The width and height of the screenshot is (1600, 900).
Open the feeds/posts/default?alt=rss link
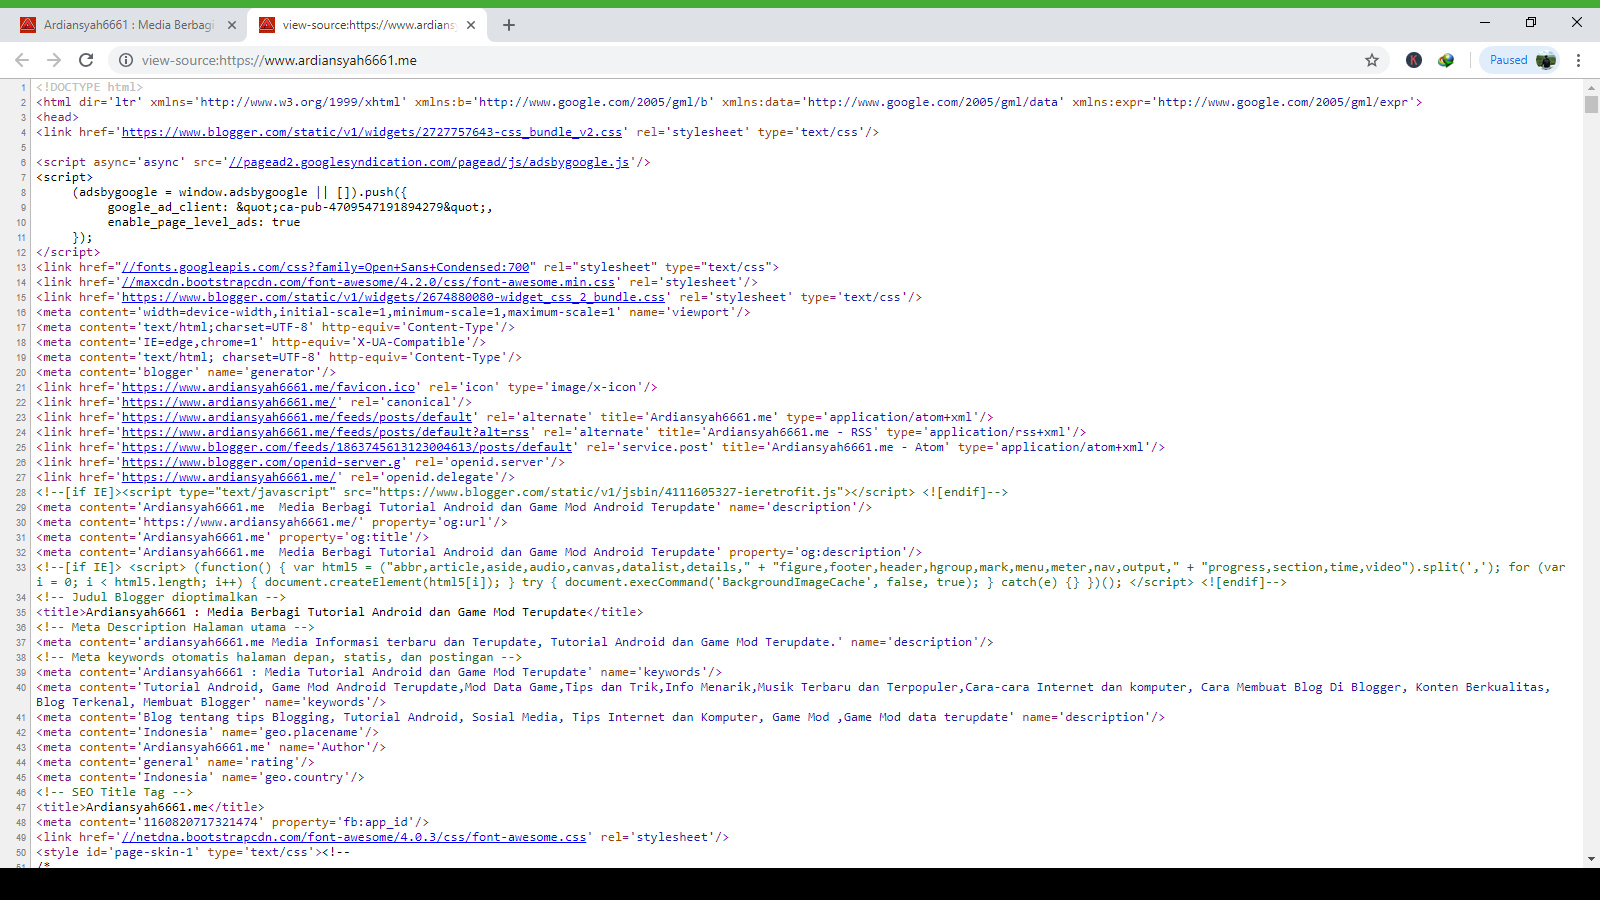(326, 432)
